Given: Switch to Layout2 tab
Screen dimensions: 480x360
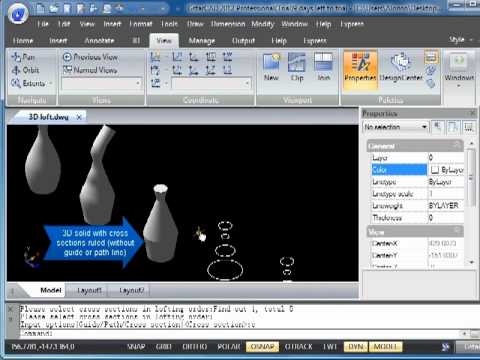Looking at the screenshot, I should (131, 290).
